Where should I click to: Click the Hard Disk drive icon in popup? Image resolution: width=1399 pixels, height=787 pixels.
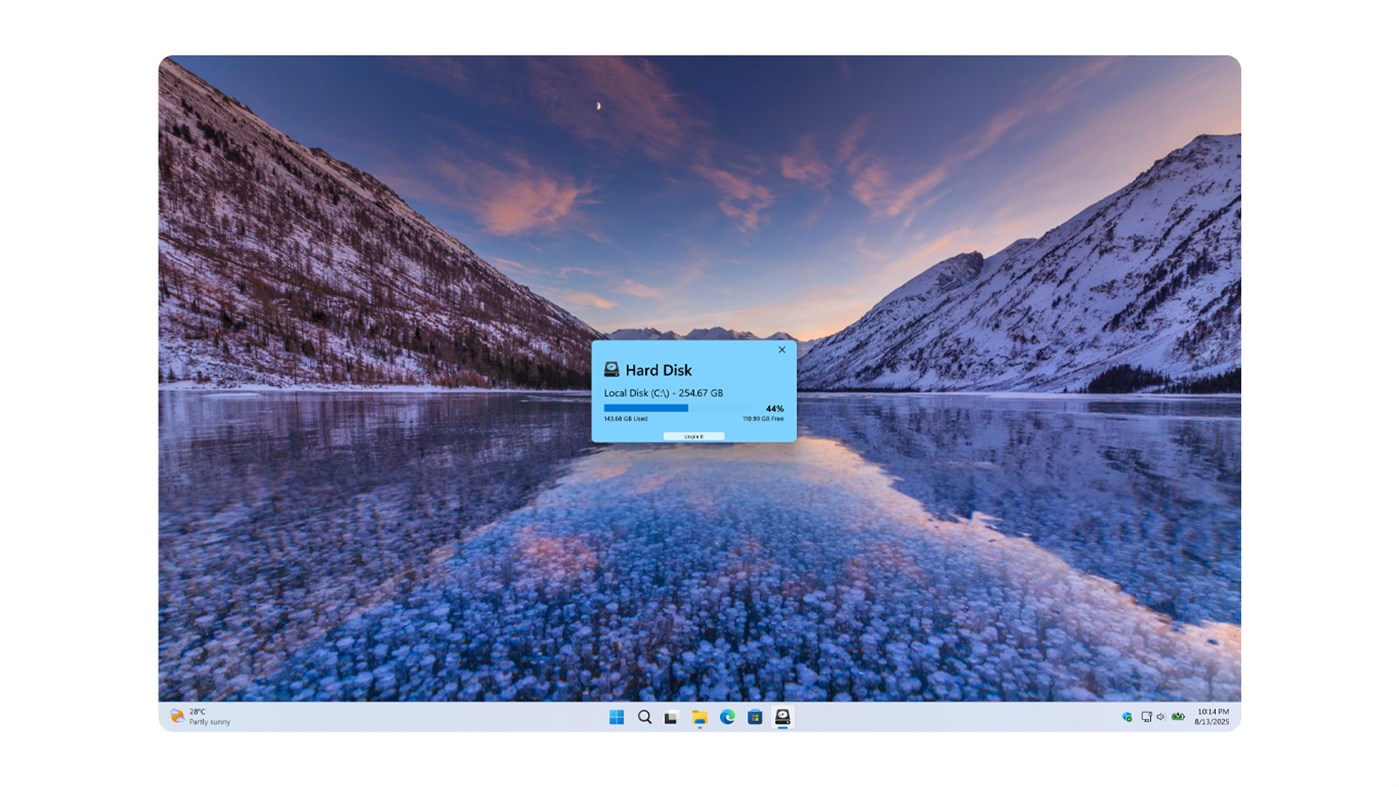[611, 369]
